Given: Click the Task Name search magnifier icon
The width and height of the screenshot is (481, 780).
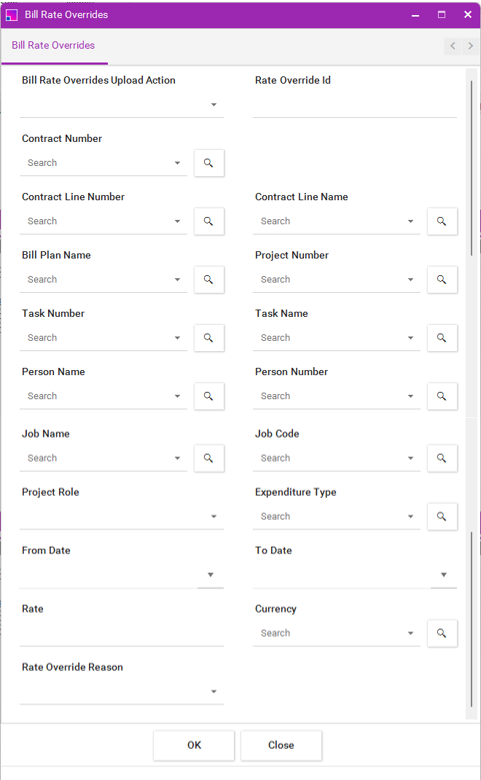Looking at the screenshot, I should coord(442,338).
